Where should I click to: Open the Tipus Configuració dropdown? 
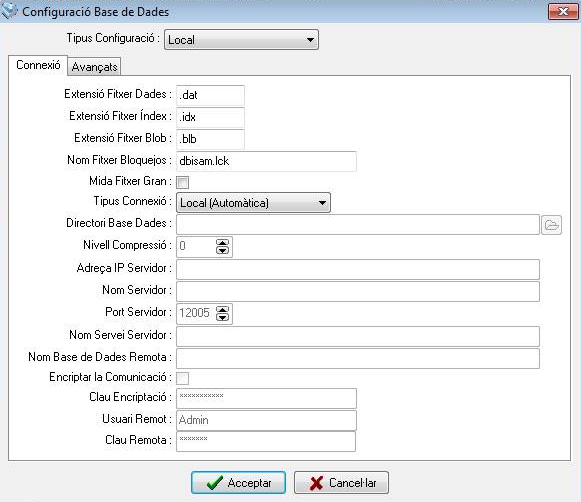[241, 40]
